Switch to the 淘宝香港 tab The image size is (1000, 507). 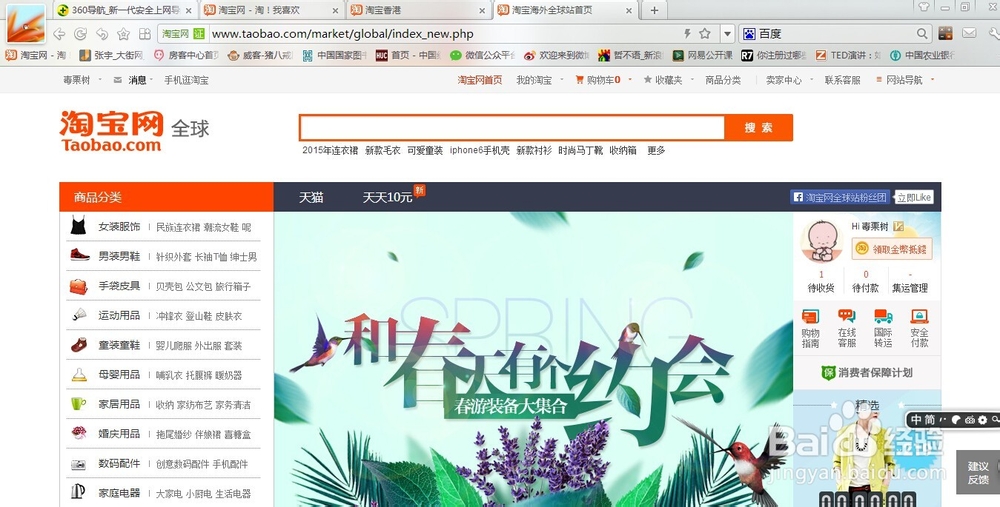(x=418, y=10)
